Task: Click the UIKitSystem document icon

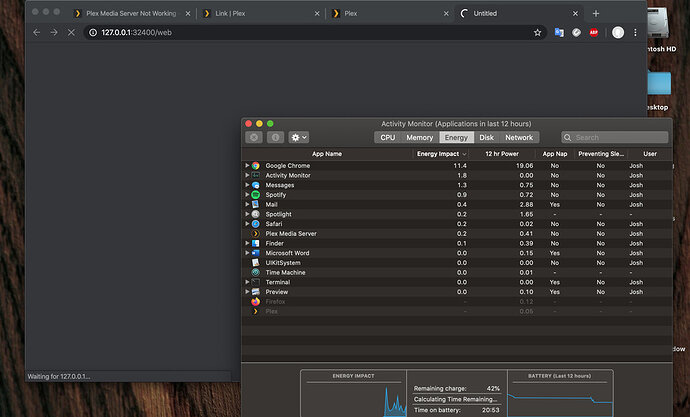Action: 256,263
